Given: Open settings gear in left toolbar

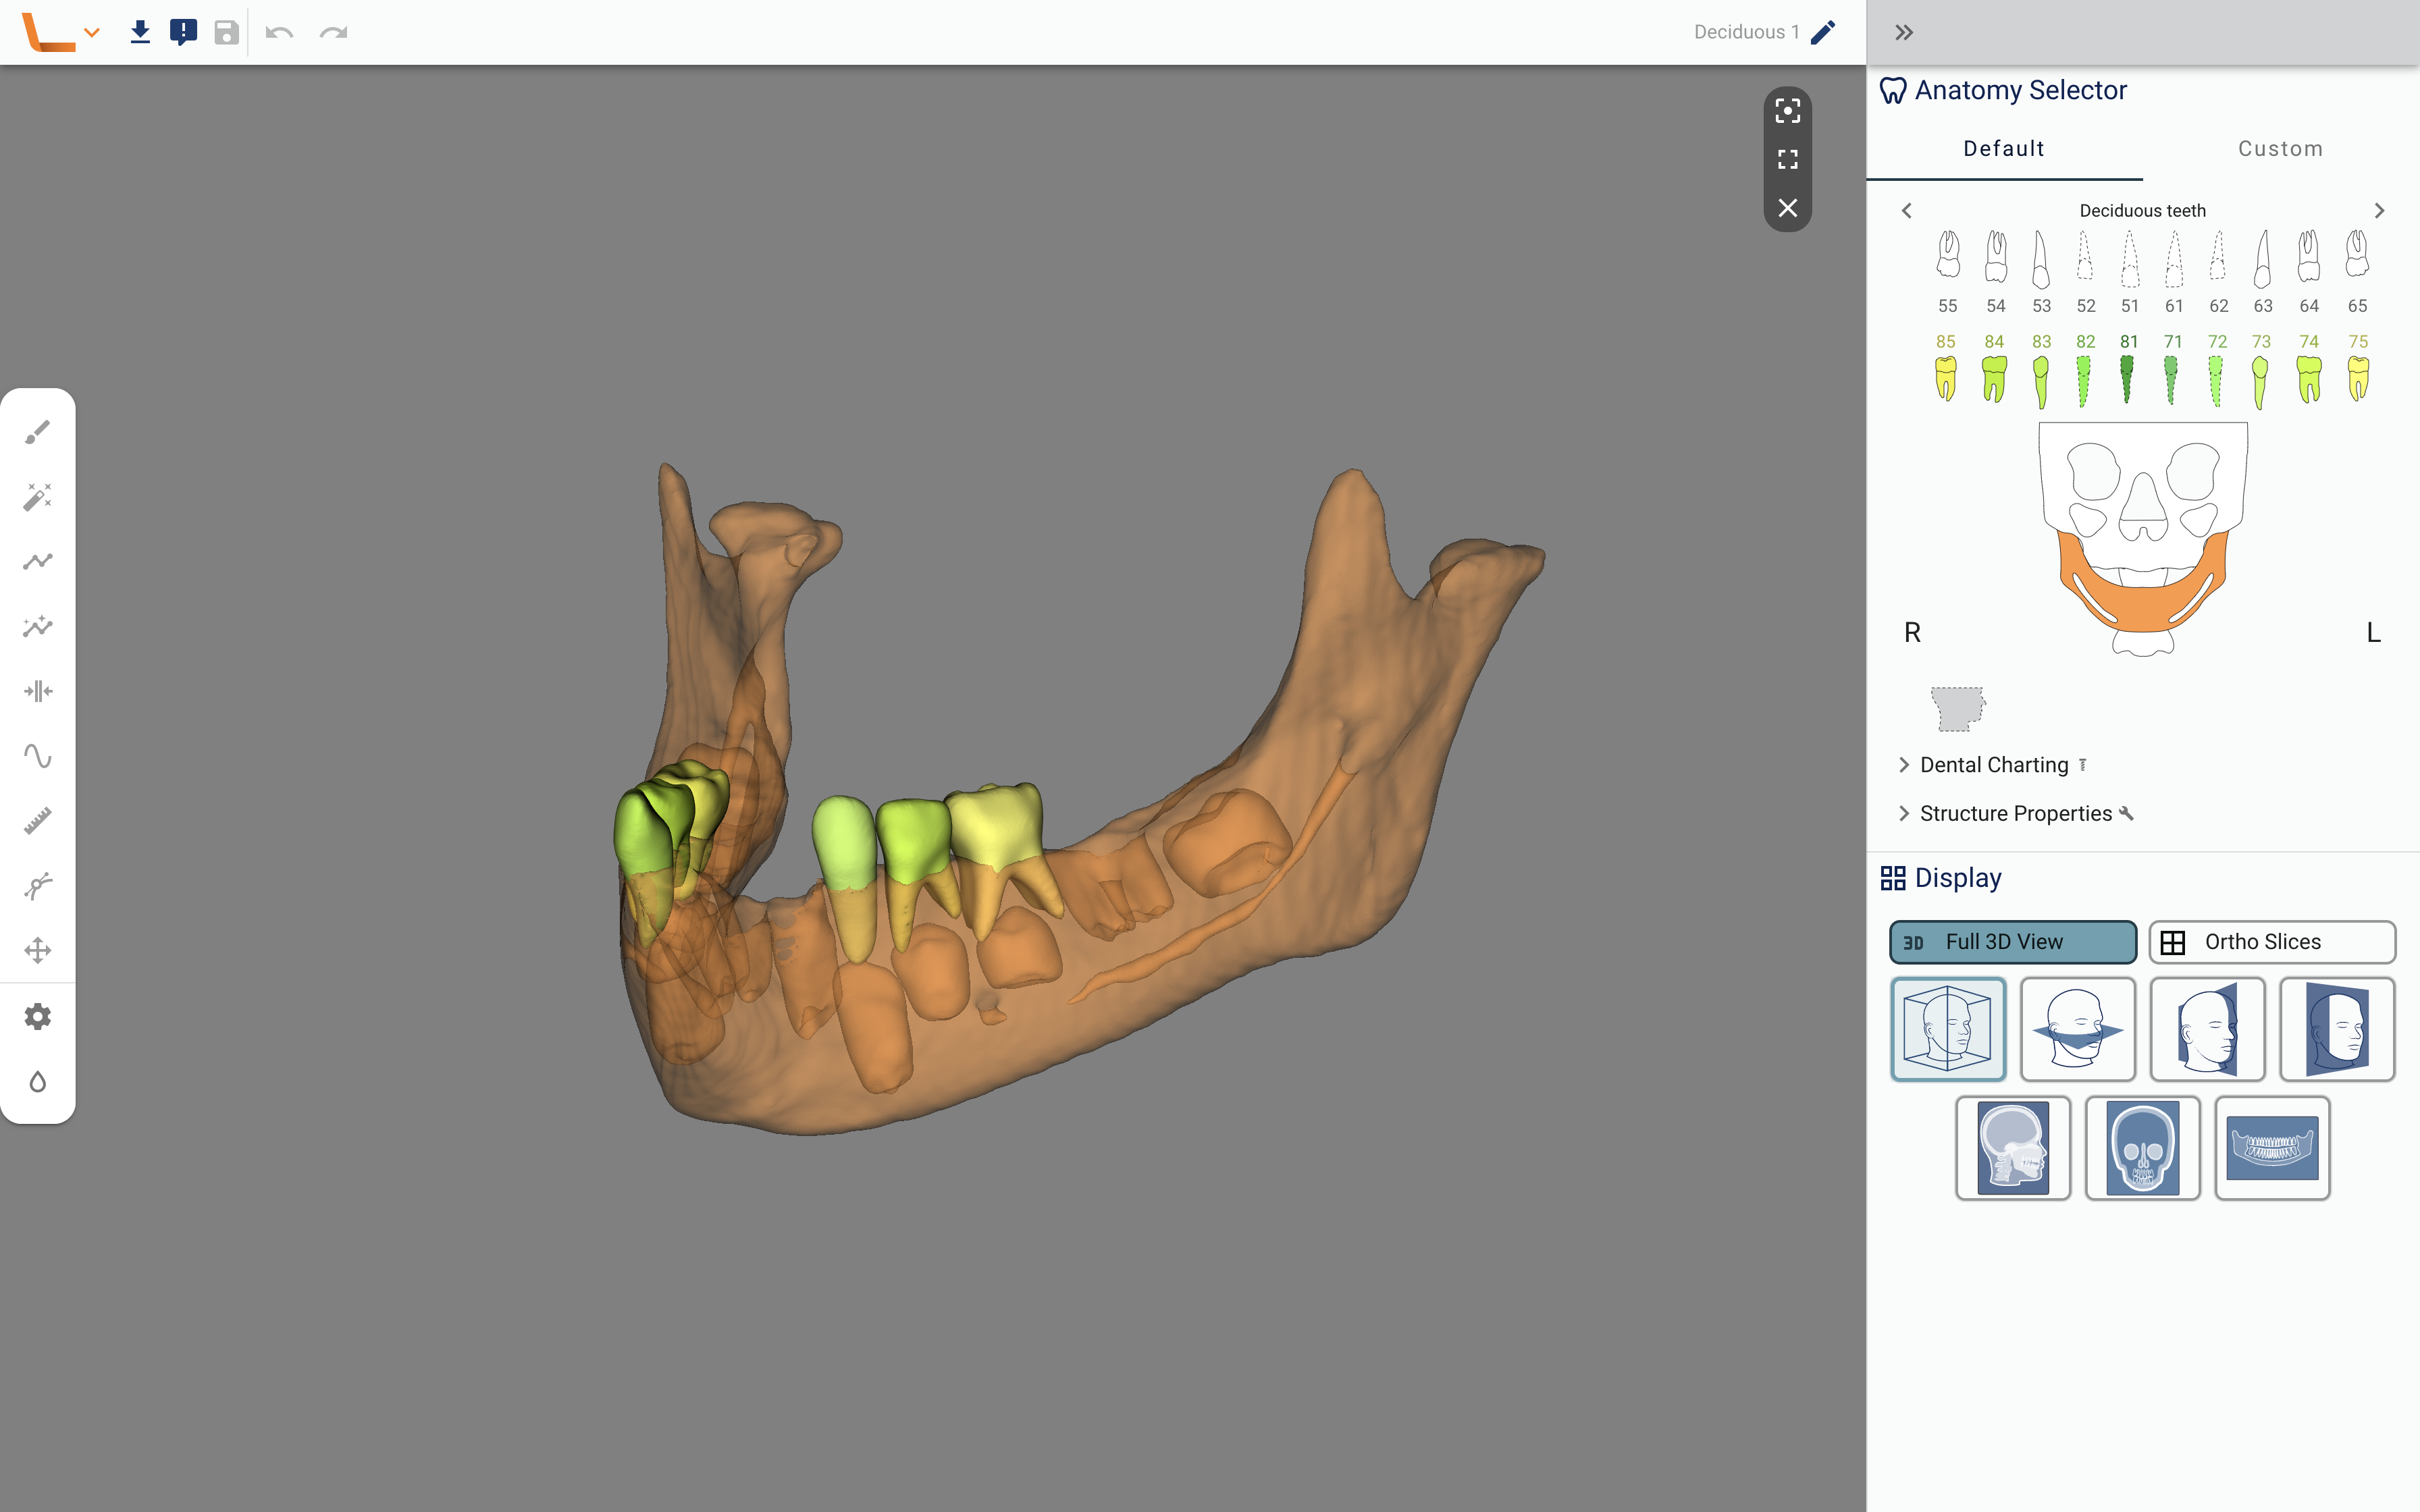Looking at the screenshot, I should 38,1017.
